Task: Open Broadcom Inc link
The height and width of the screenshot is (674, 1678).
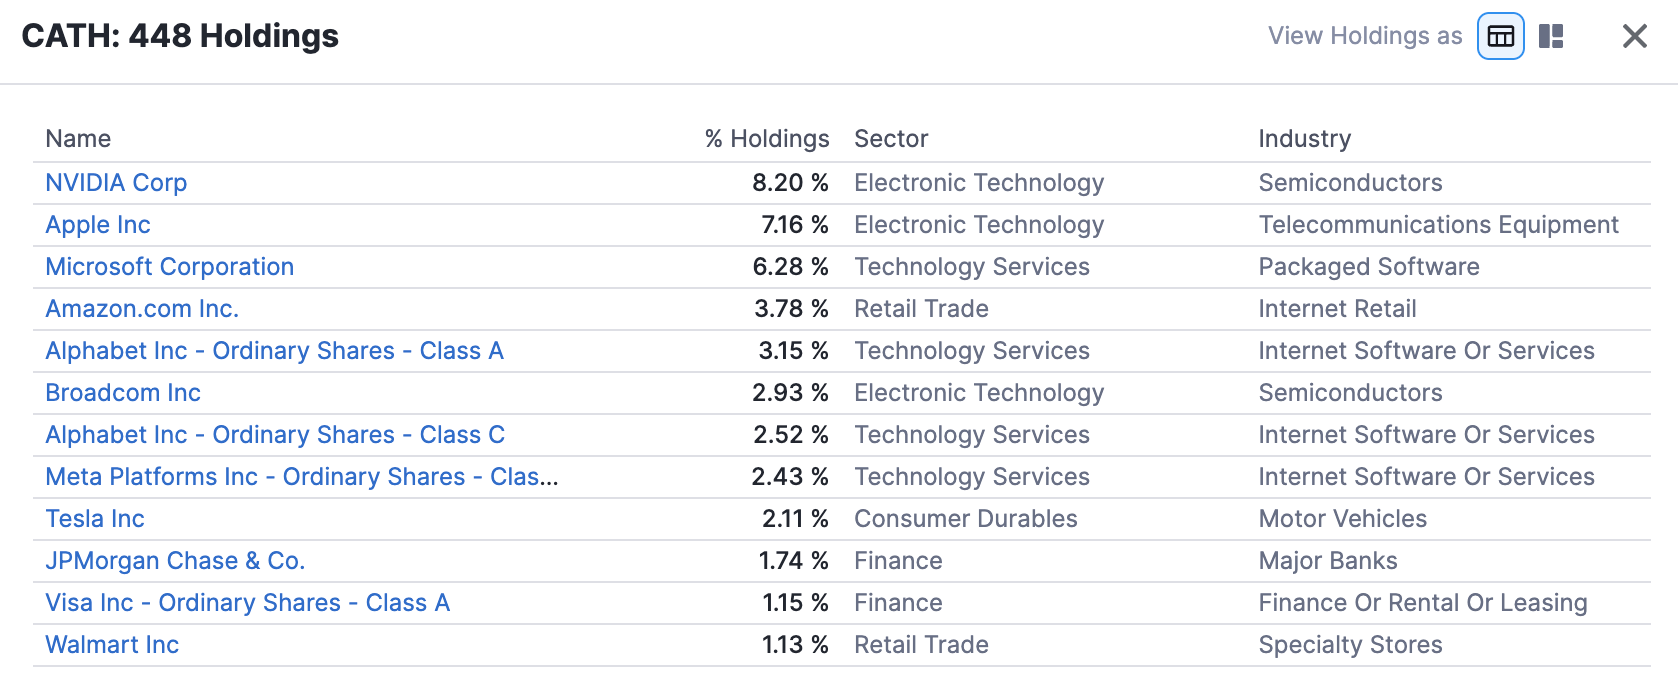Action: point(123,393)
